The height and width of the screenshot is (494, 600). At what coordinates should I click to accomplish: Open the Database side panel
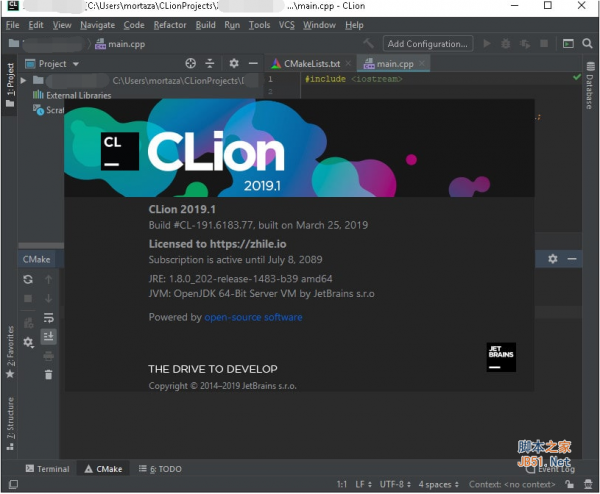[x=590, y=85]
